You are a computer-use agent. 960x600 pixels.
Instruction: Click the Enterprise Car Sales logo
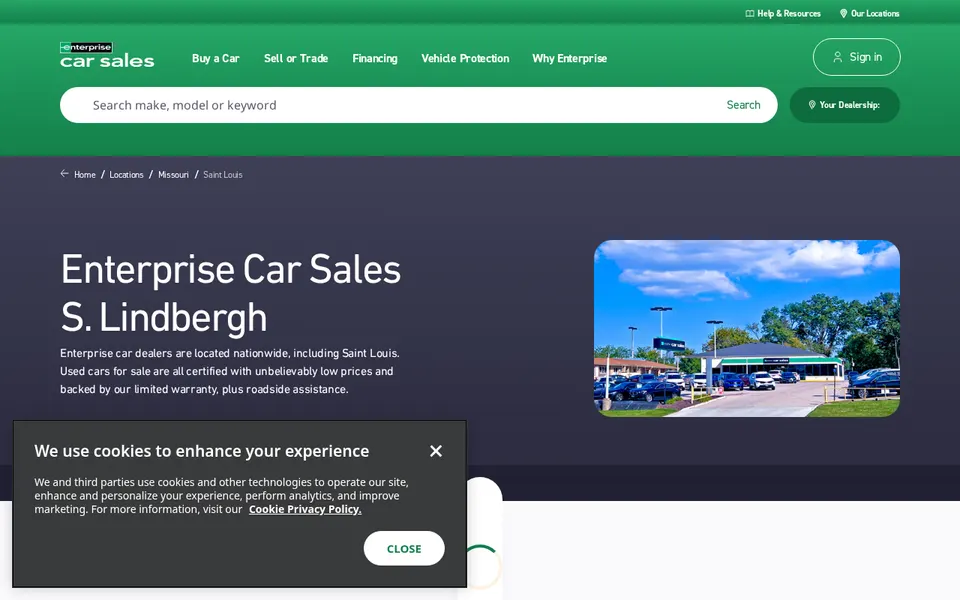point(107,54)
